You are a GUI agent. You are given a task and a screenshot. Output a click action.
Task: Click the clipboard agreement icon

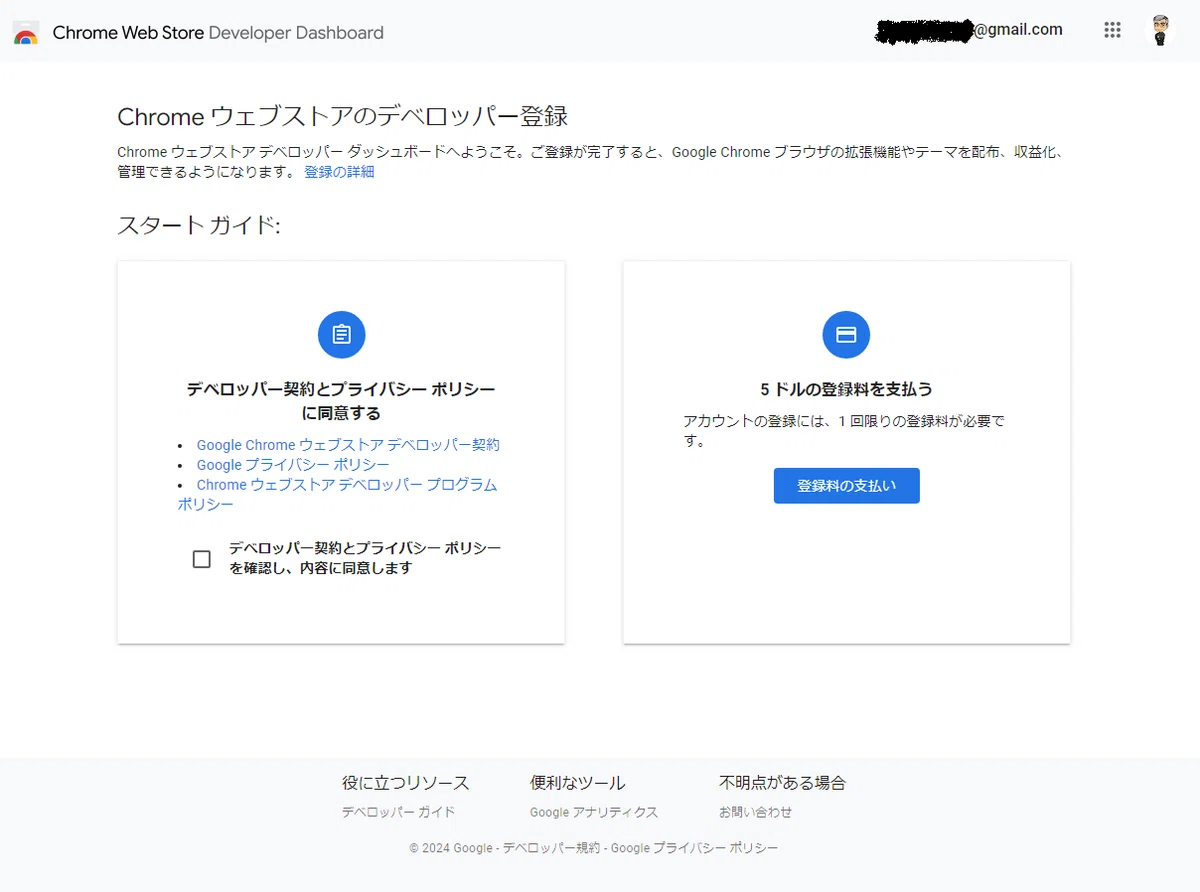click(x=341, y=334)
